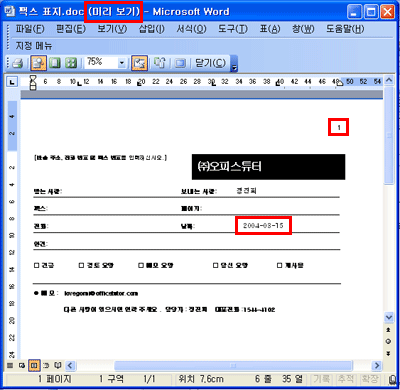Select Print Layout view button in status area
Image resolution: width=400 pixels, height=390 pixels.
[x=33, y=365]
